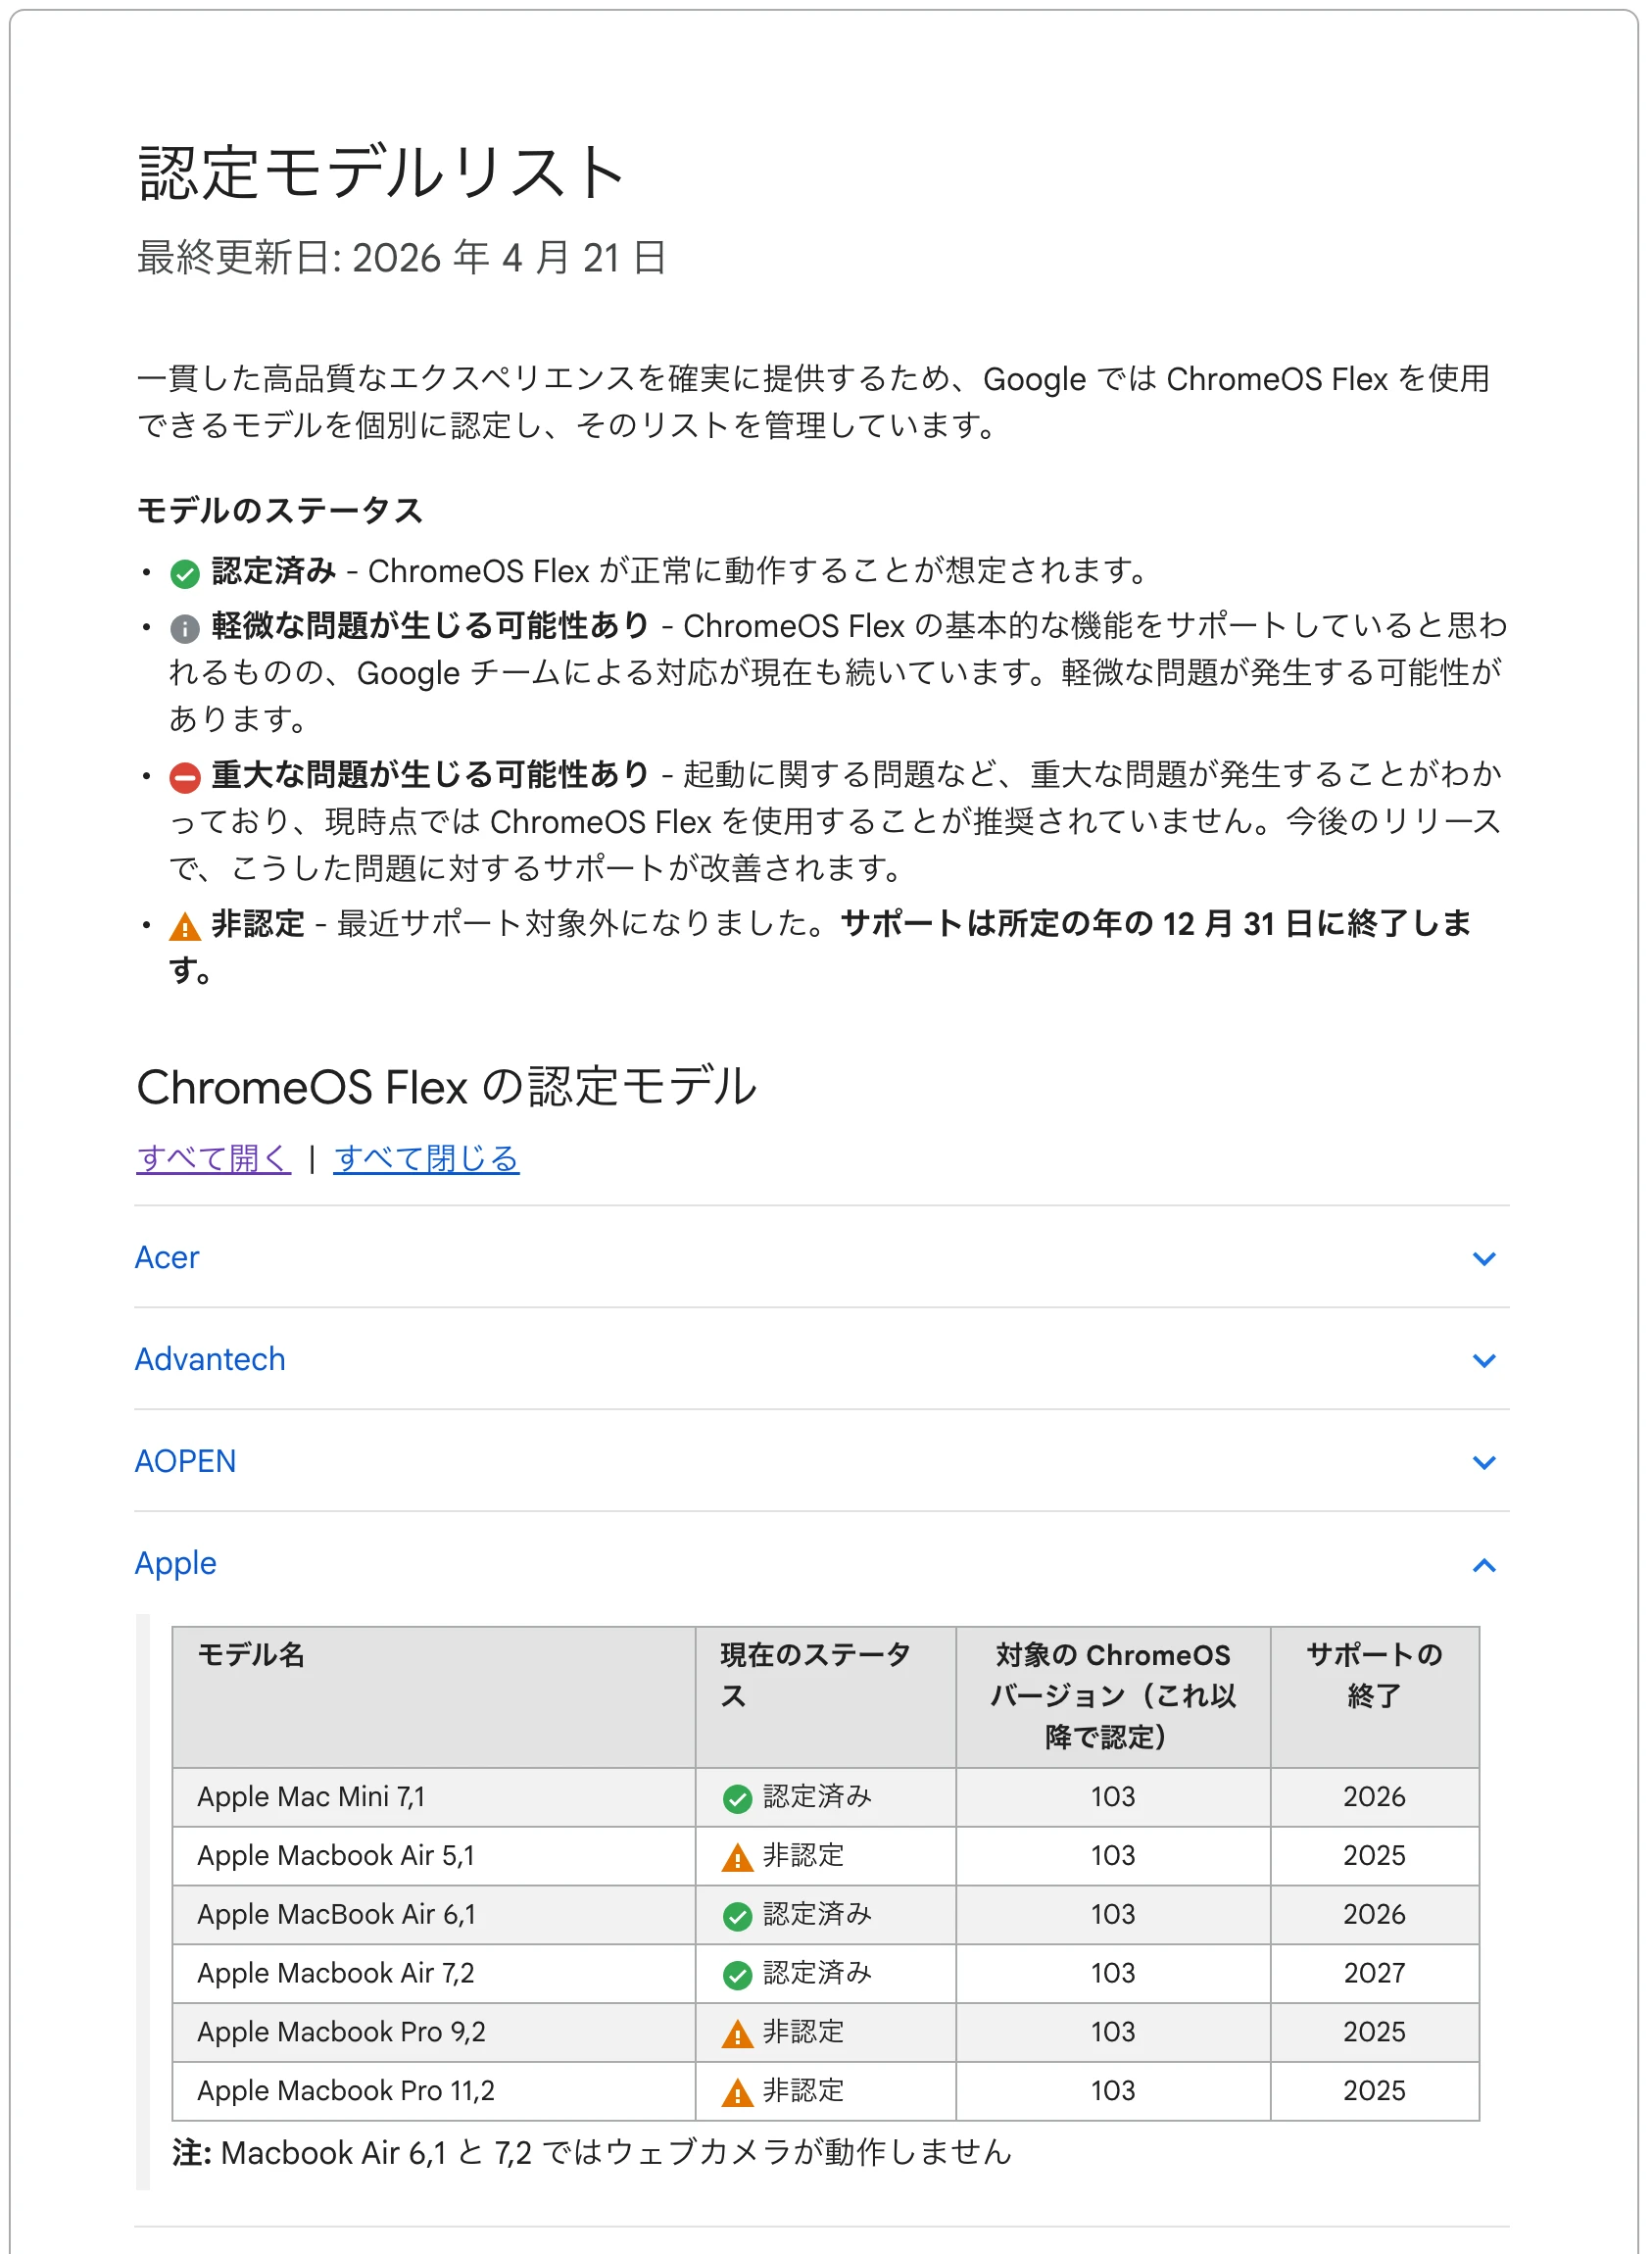Image resolution: width=1652 pixels, height=2254 pixels.
Task: Open the Acer model list heading
Action: [167, 1258]
